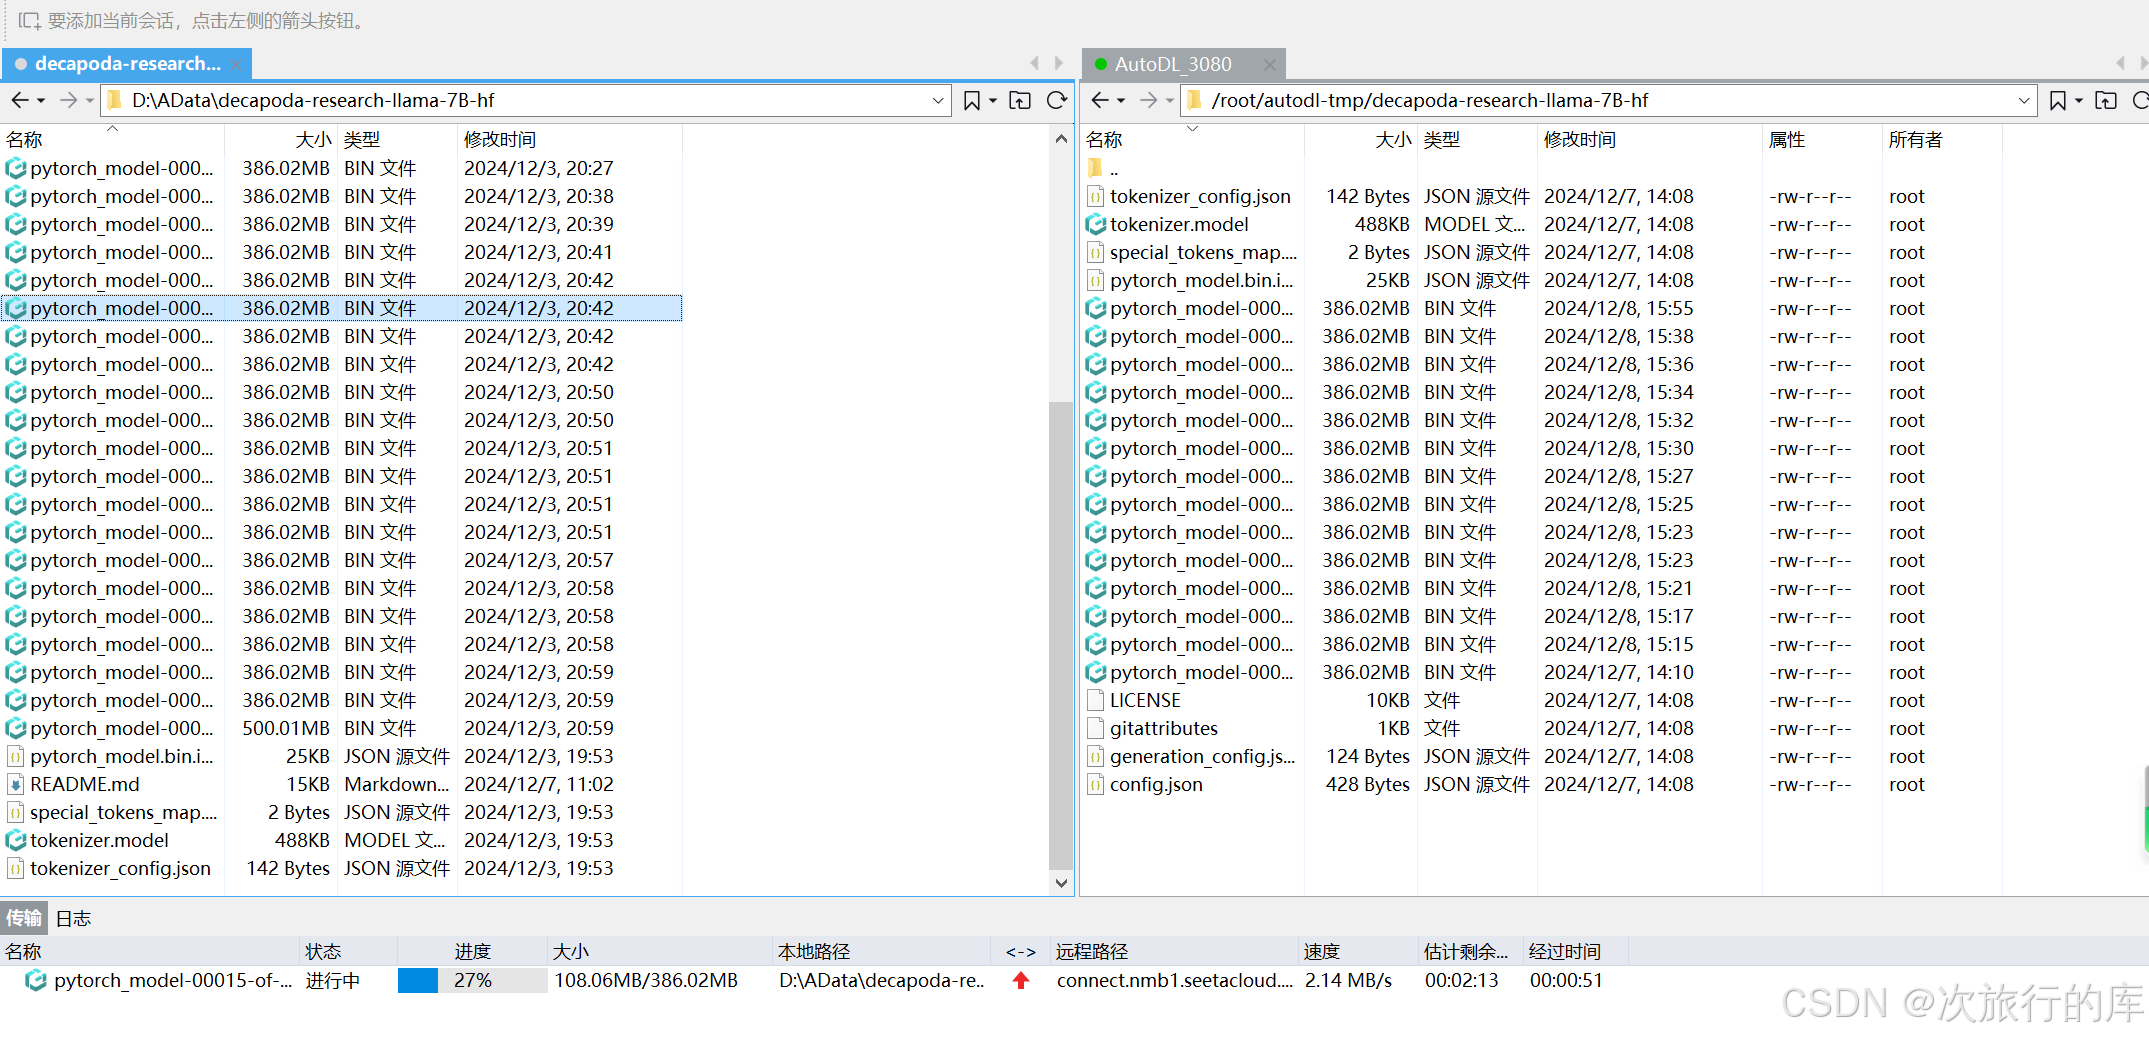Sort remote files by 修改时间 column
This screenshot has width=2149, height=1039.
coord(1649,140)
